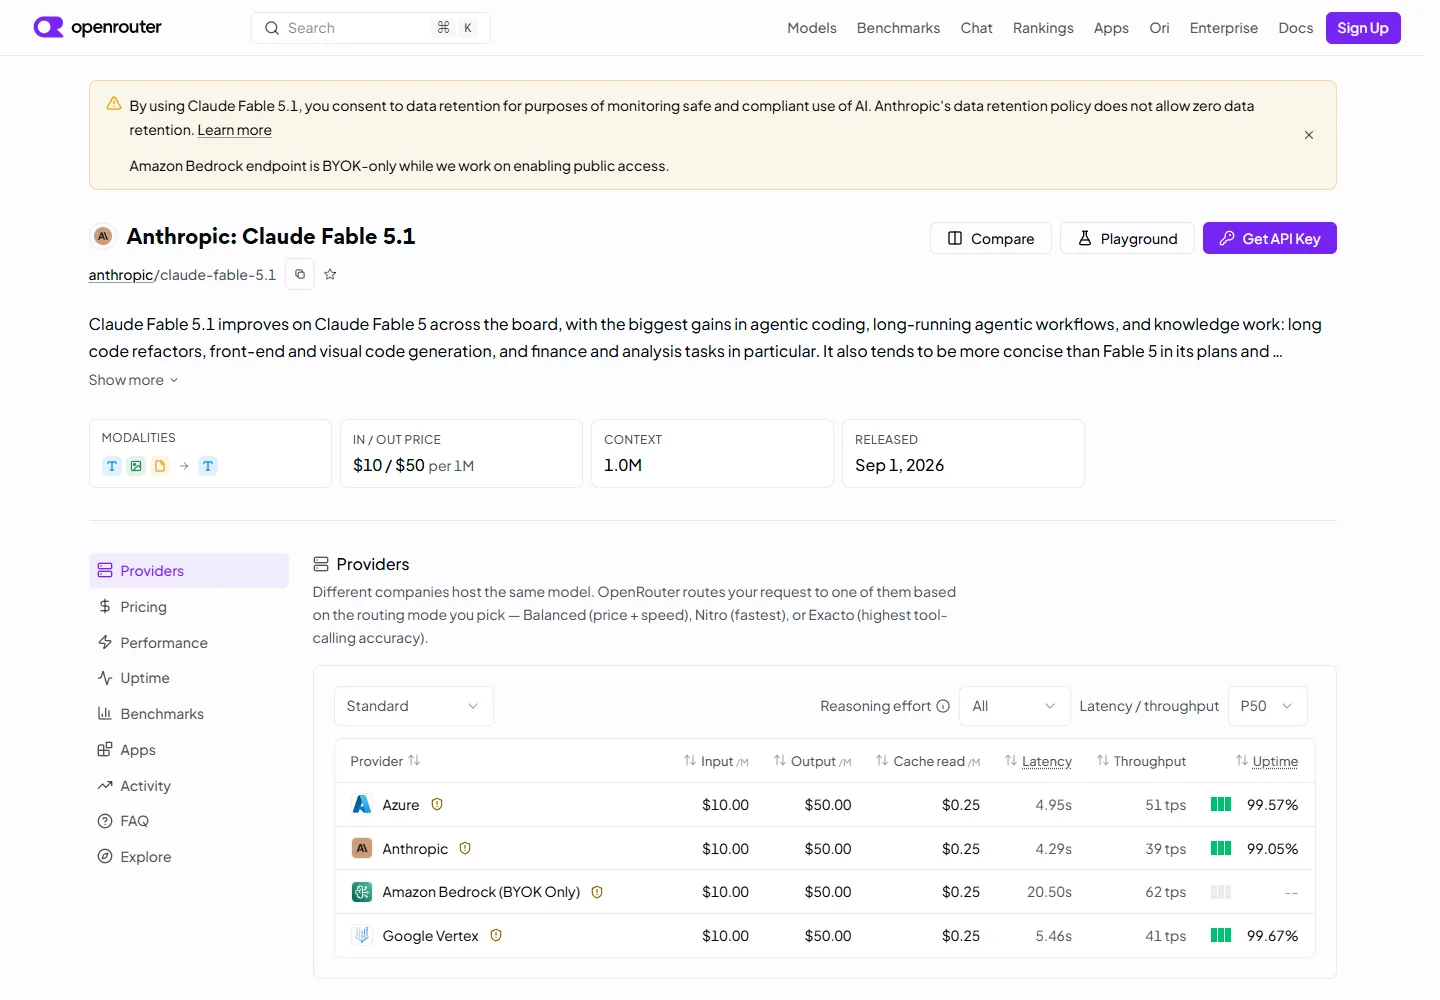This screenshot has height=1000, width=1440.
Task: Open Apps in the top navigation
Action: tap(1111, 28)
